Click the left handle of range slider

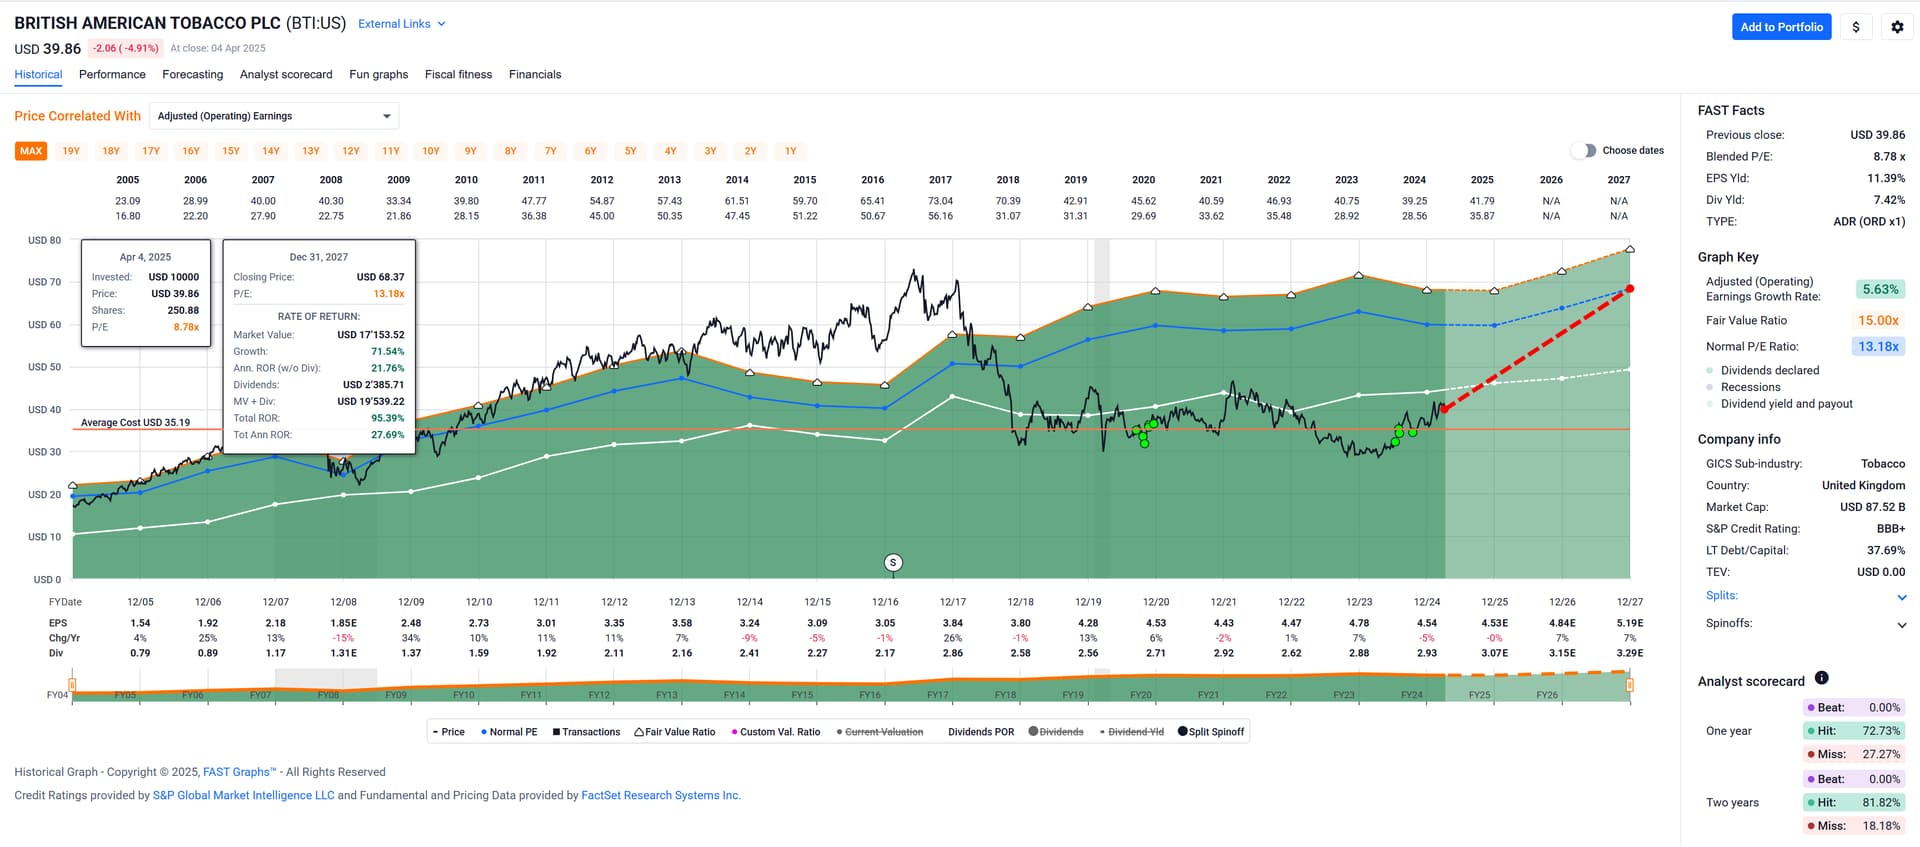point(72,685)
